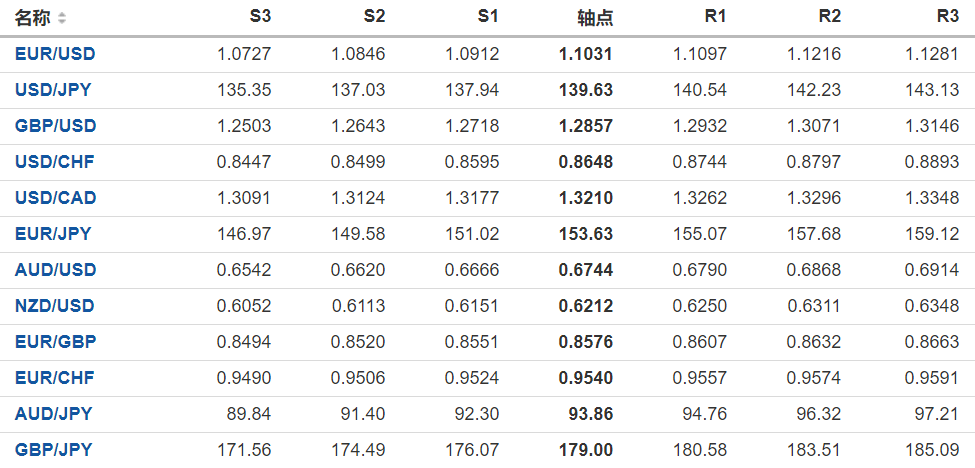Viewport: 975px width, 468px height.
Task: Click the 轴点 pivot column header
Action: (x=595, y=18)
